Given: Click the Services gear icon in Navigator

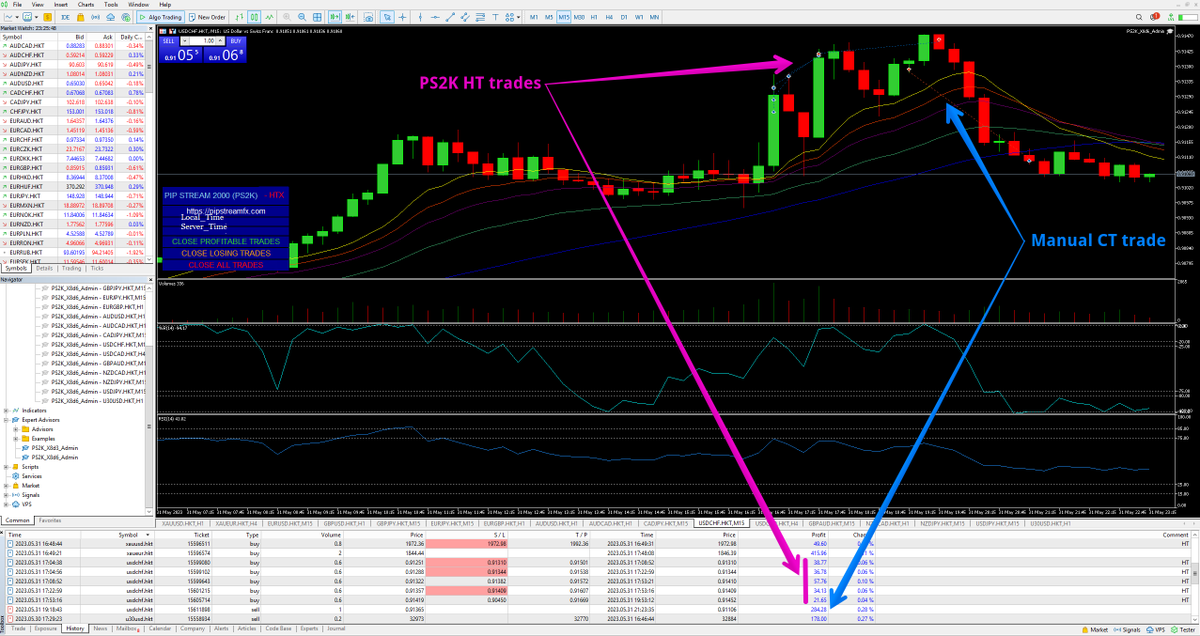Looking at the screenshot, I should pos(15,476).
